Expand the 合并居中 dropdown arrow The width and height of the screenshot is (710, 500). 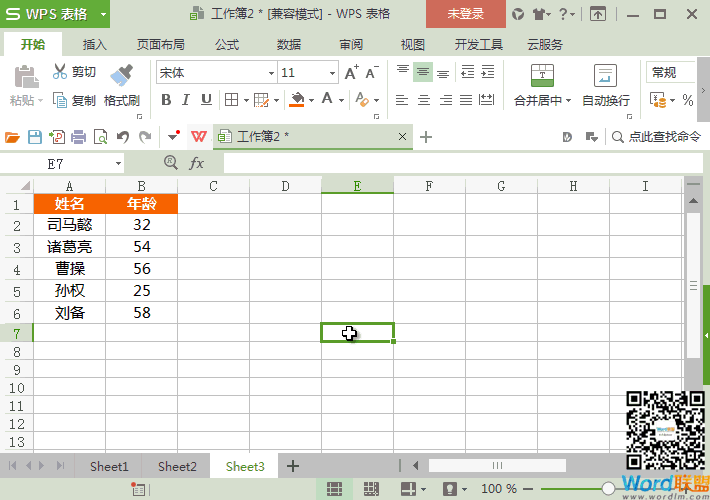(x=568, y=100)
